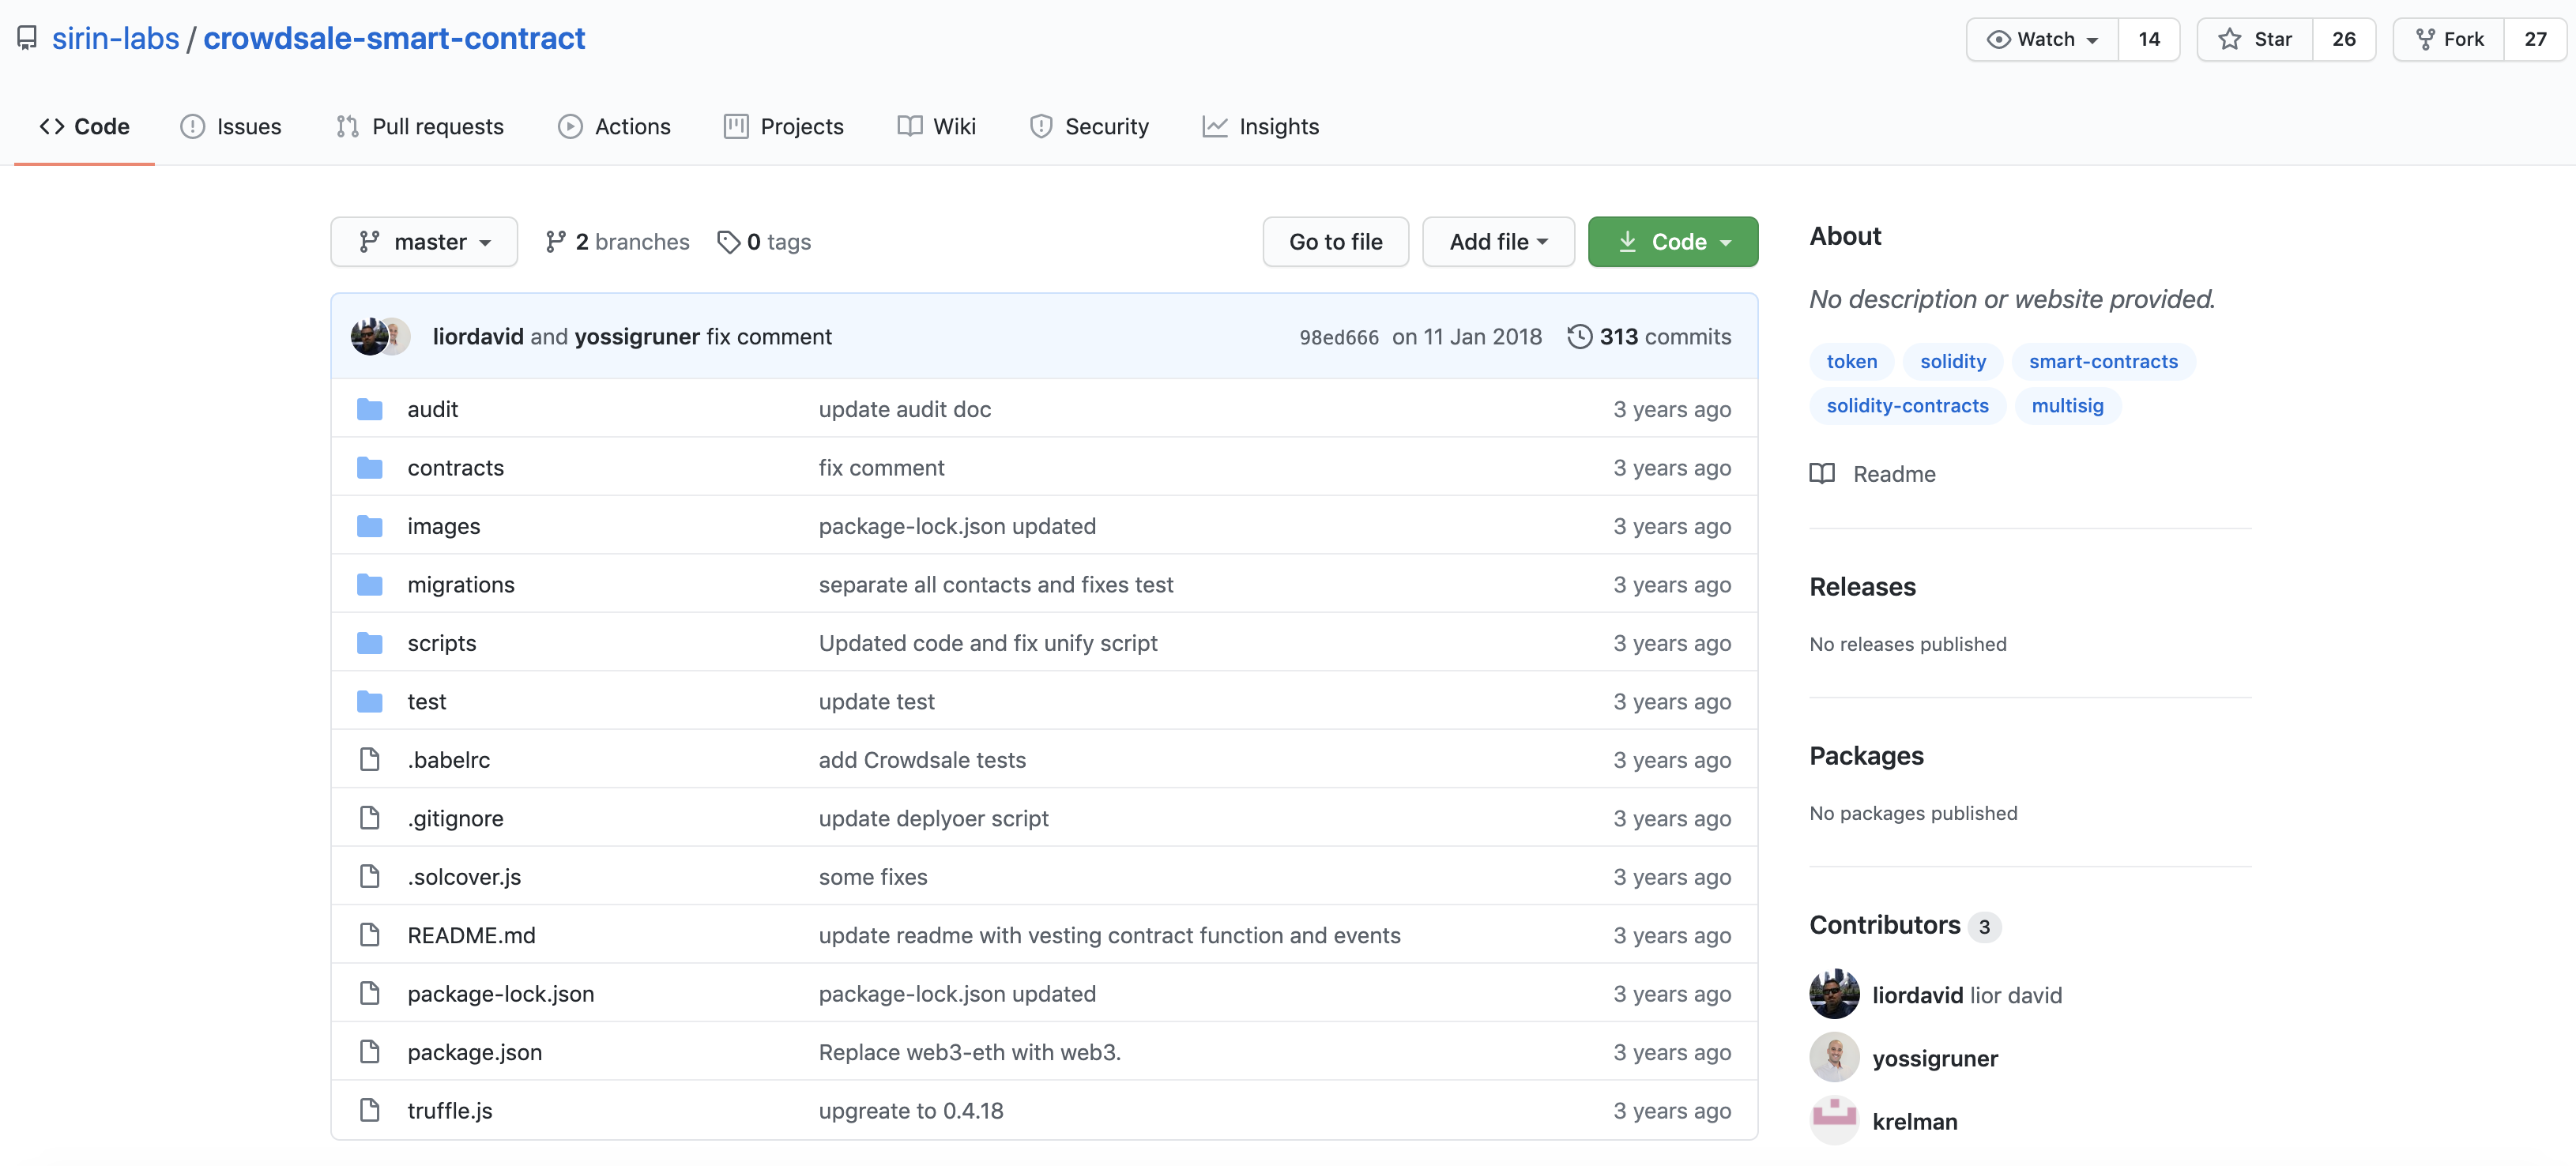Click krelman's avatar in Contributors
Viewport: 2576px width, 1166px height.
coord(1834,1120)
